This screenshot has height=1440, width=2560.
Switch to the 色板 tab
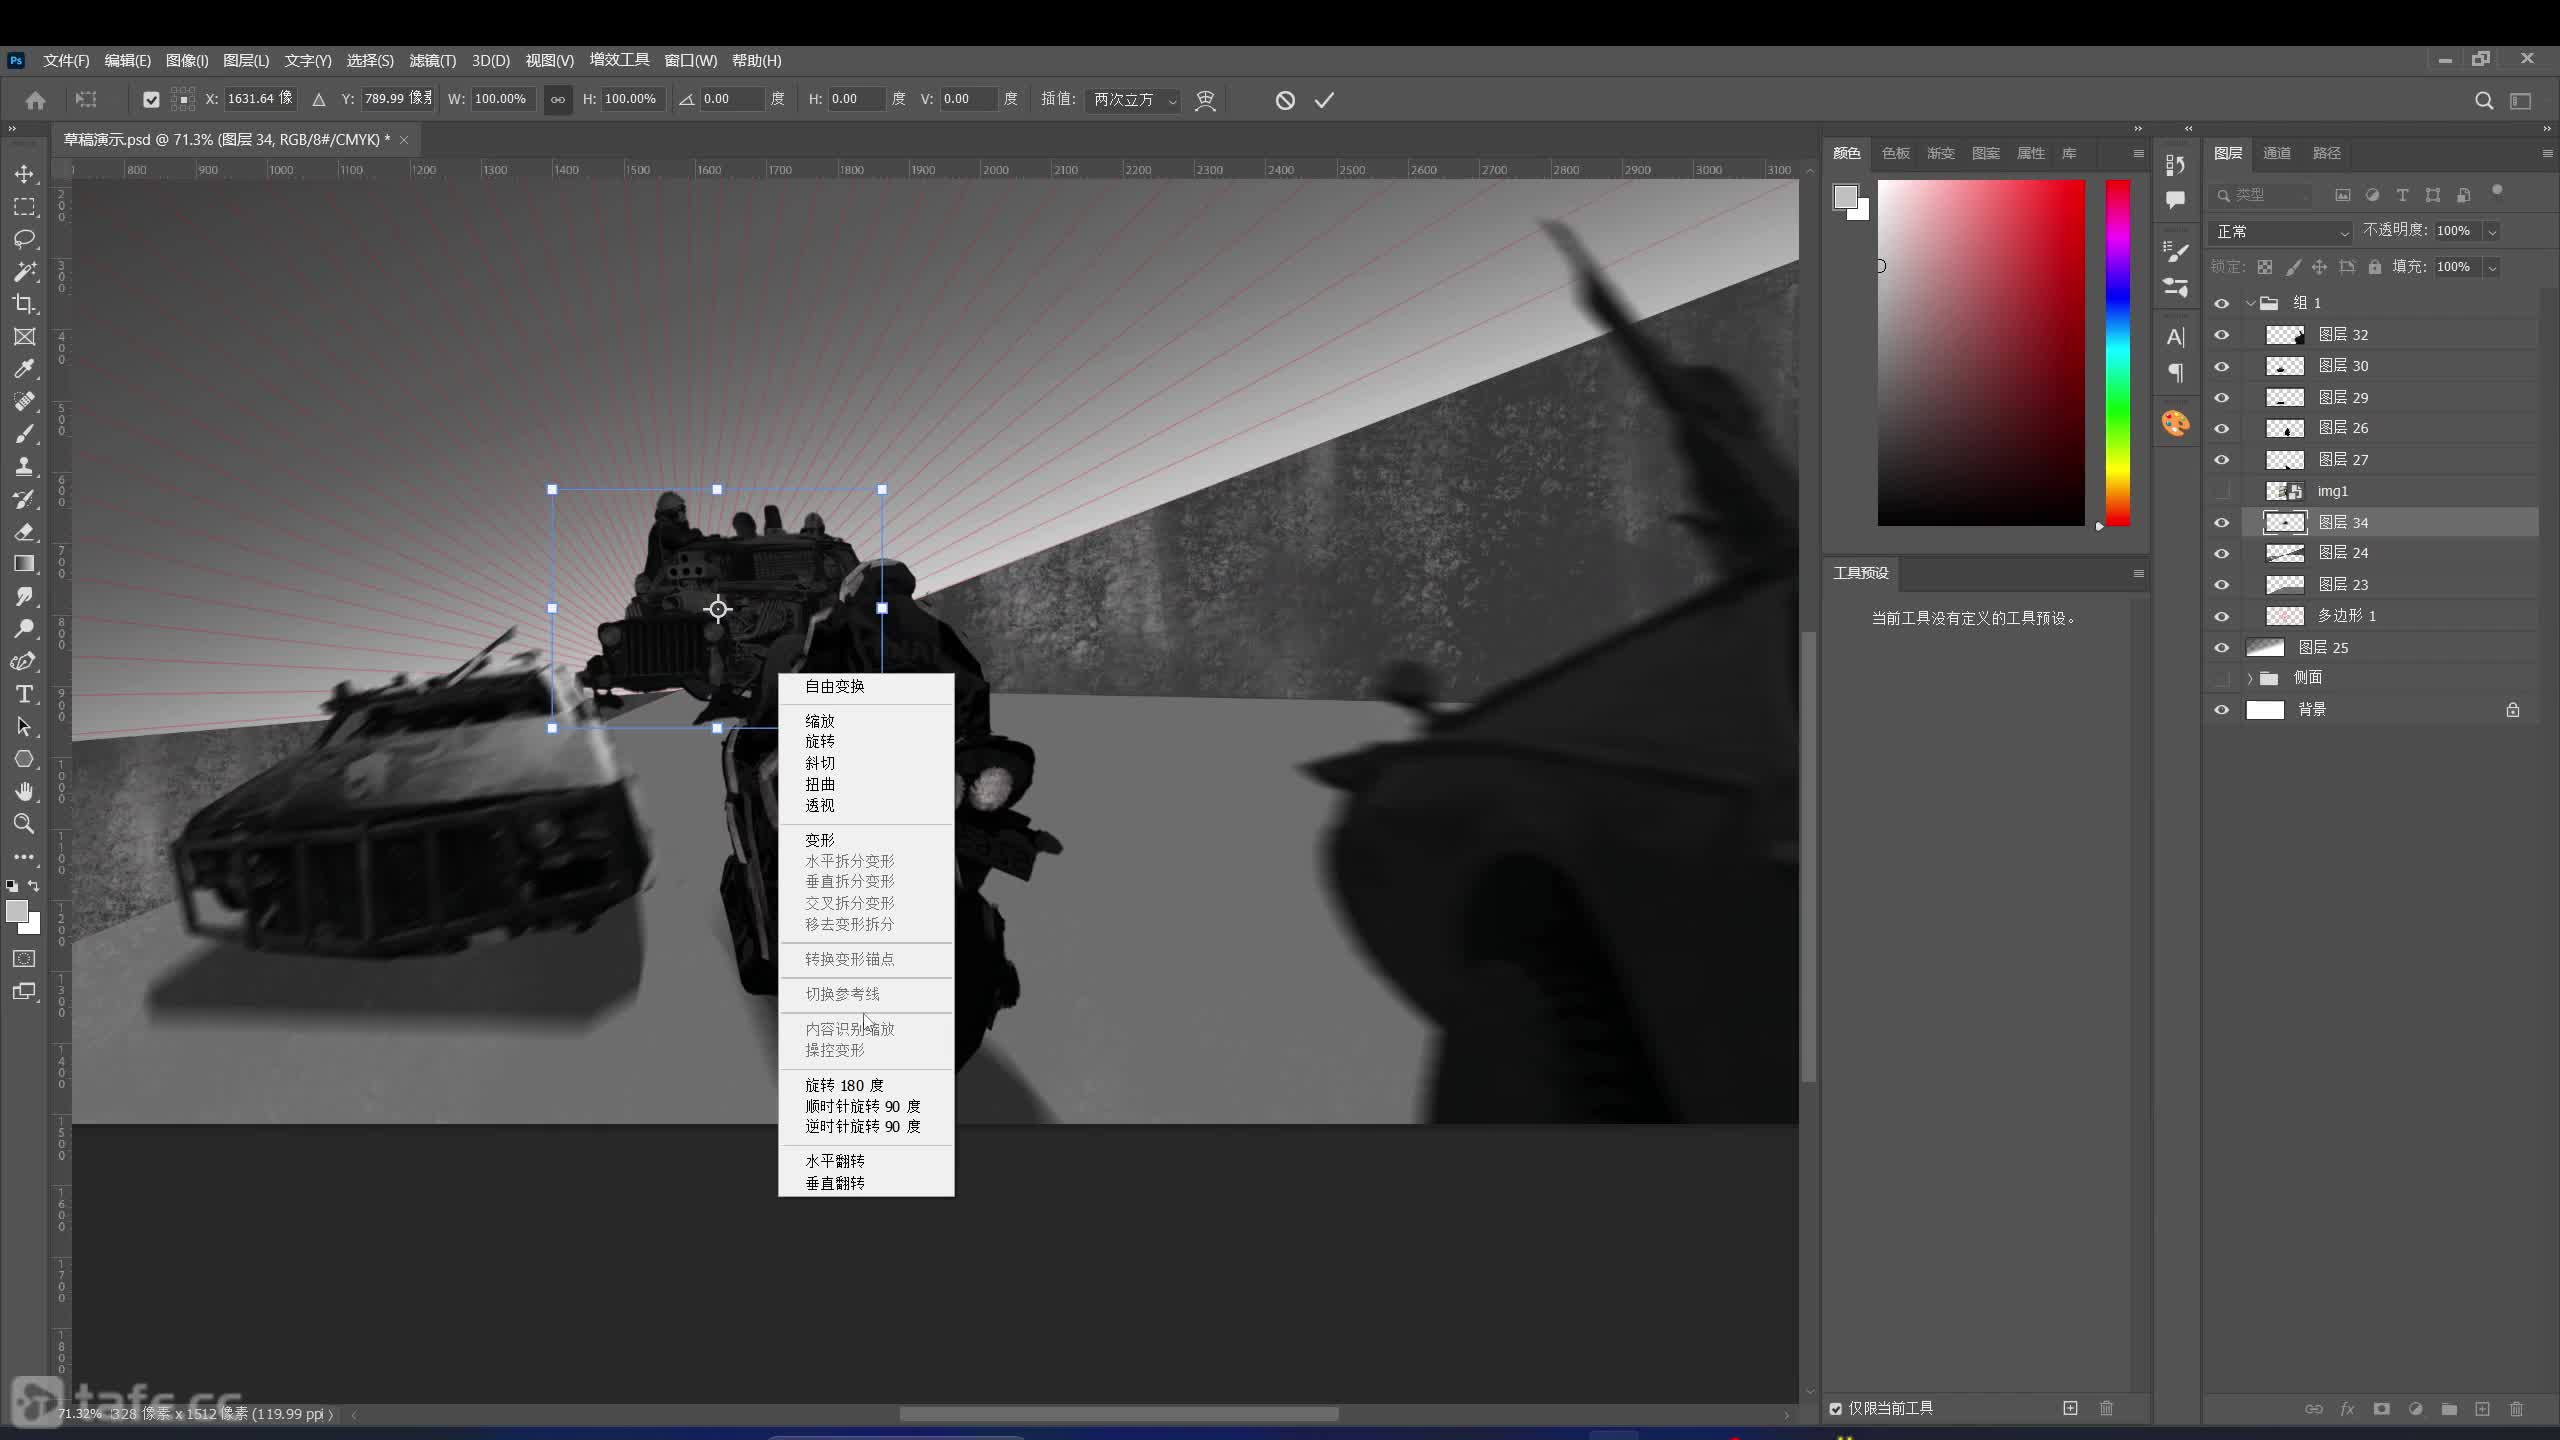coord(1895,153)
